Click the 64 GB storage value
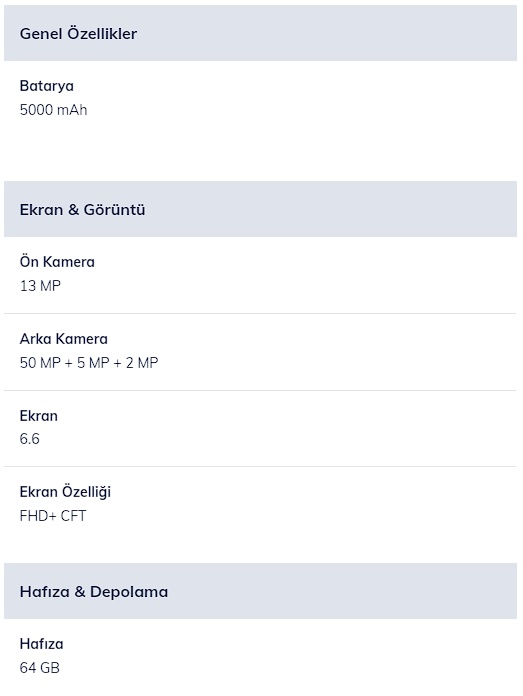 pyautogui.click(x=40, y=668)
